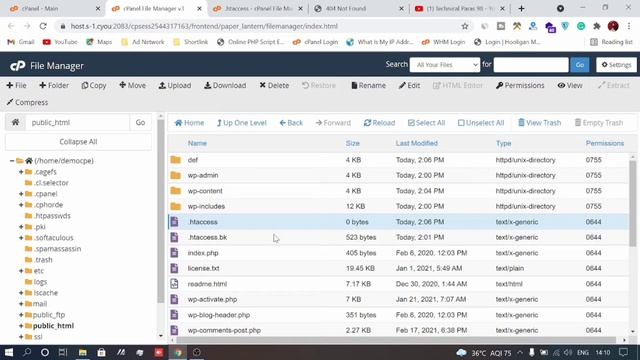Open View Trash
The height and width of the screenshot is (360, 640).
(x=539, y=123)
